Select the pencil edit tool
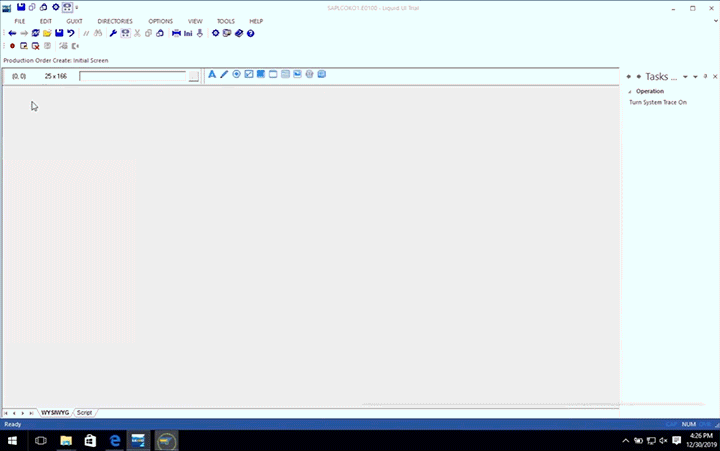This screenshot has width=720, height=451. pyautogui.click(x=224, y=75)
